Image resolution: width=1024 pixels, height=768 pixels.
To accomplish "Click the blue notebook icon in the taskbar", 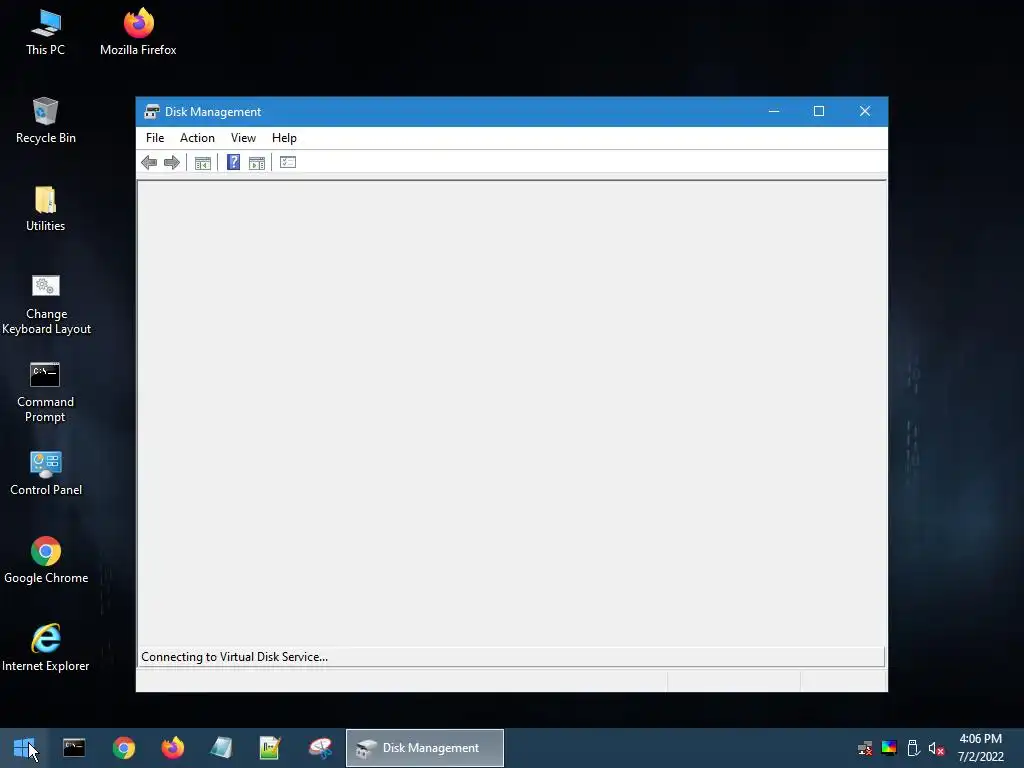I will (x=221, y=748).
